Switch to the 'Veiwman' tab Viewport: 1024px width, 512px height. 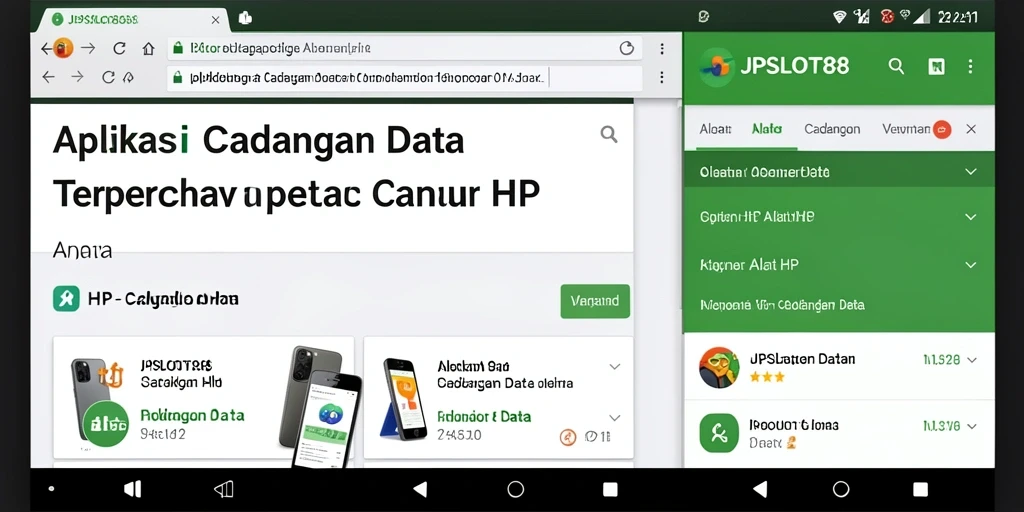[x=906, y=129]
